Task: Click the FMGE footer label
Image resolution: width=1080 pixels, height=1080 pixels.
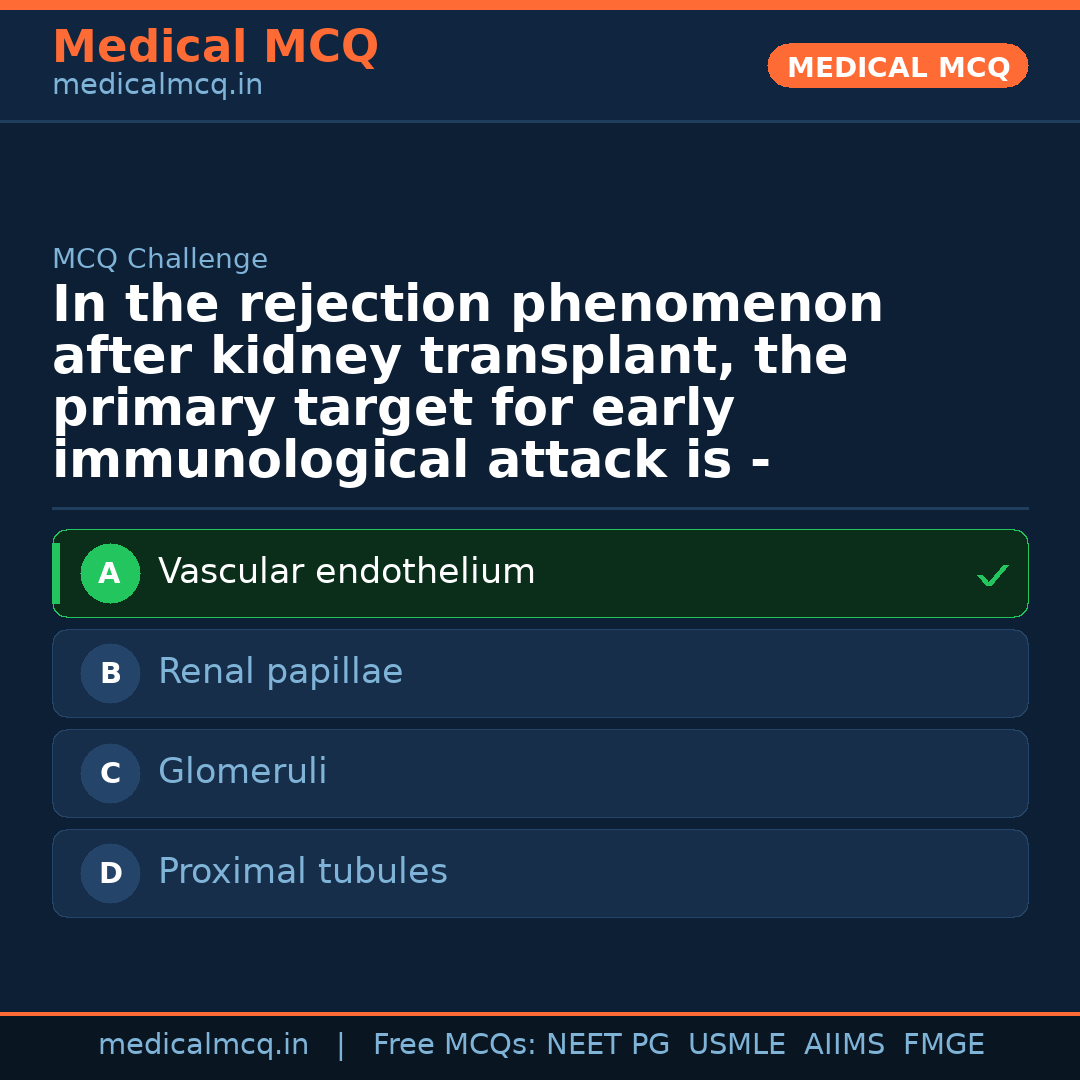Action: pyautogui.click(x=943, y=1045)
